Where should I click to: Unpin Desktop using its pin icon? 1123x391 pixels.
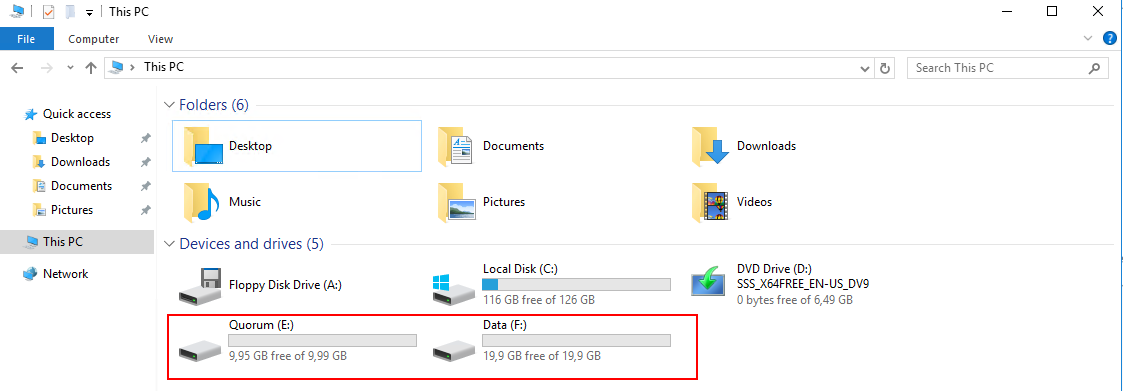(145, 138)
